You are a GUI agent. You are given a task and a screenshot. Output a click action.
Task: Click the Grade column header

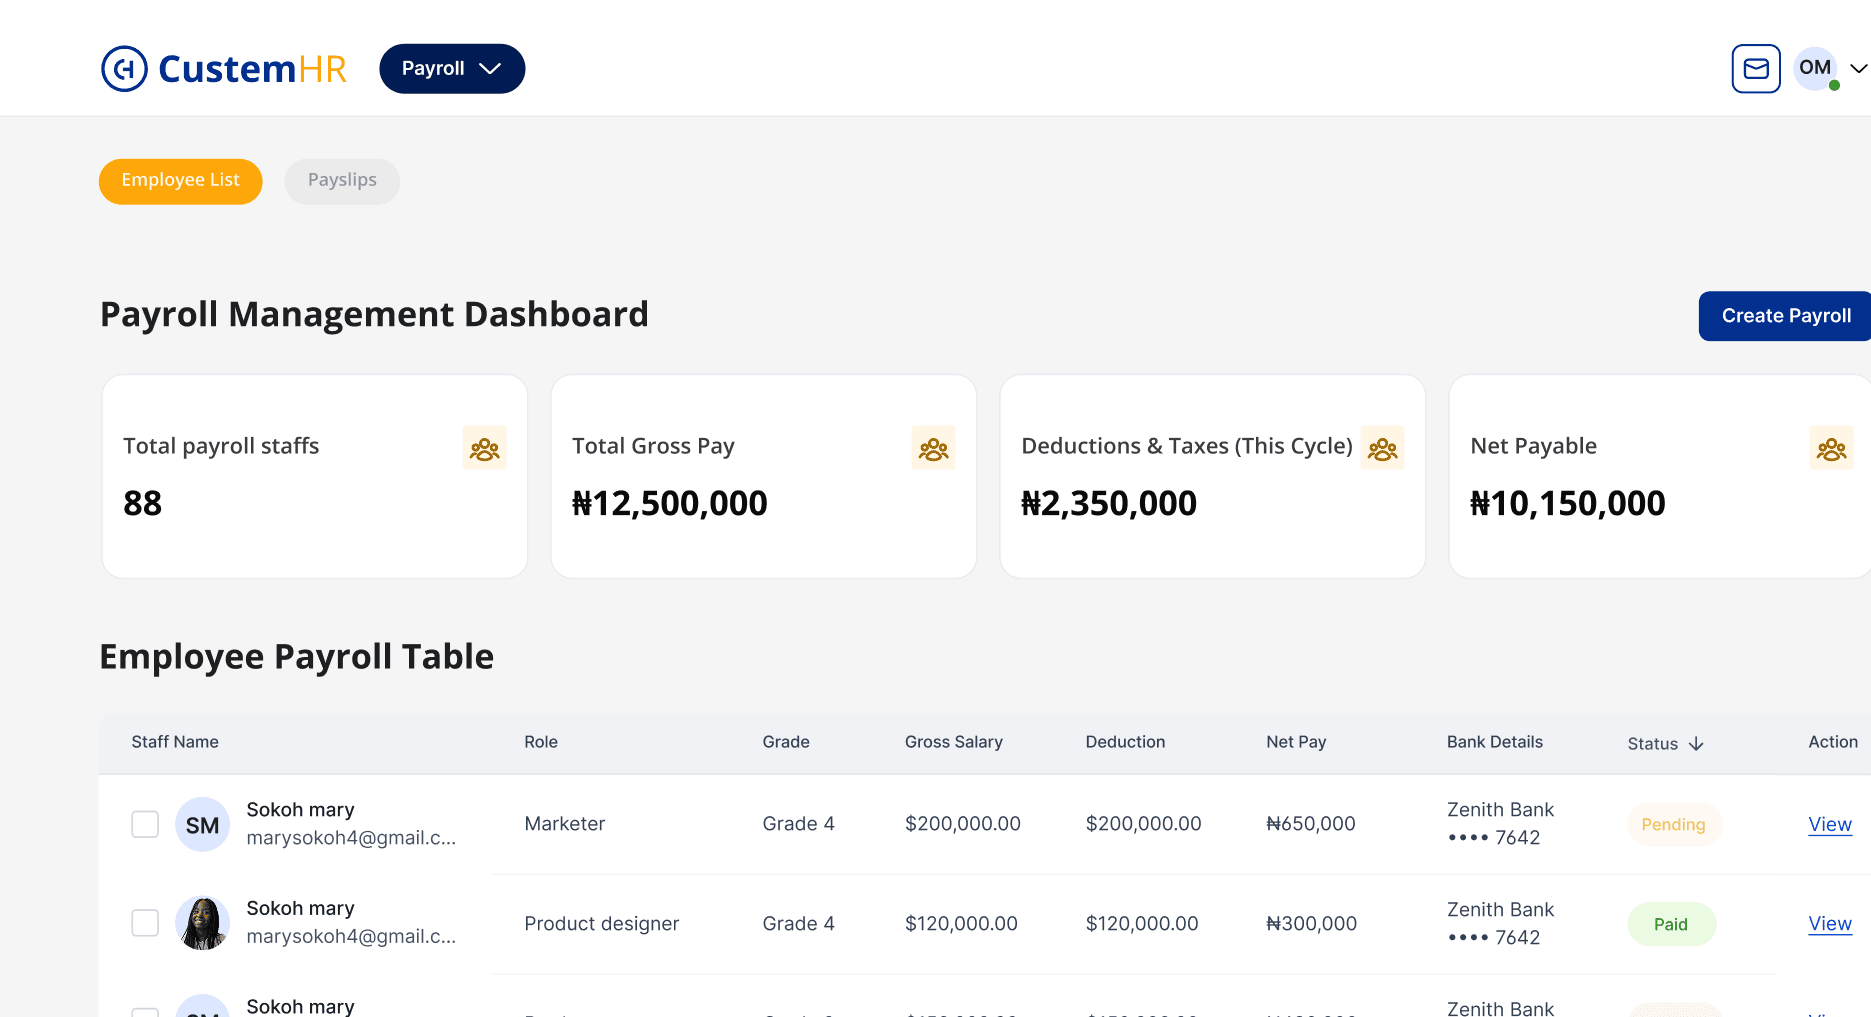[x=786, y=742]
